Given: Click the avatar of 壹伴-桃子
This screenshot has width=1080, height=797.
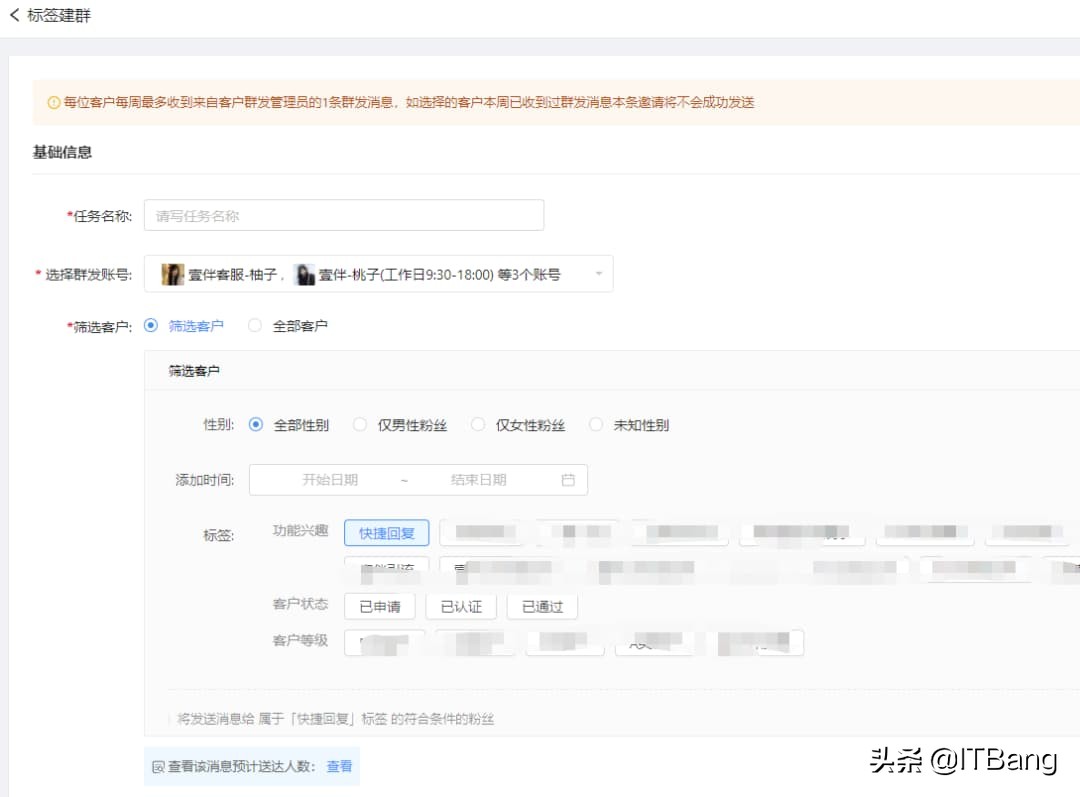Looking at the screenshot, I should (305, 273).
